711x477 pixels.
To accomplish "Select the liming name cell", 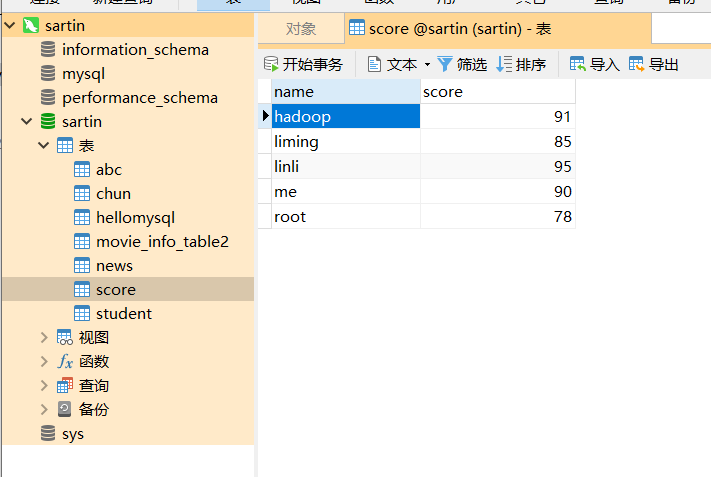I will point(346,141).
